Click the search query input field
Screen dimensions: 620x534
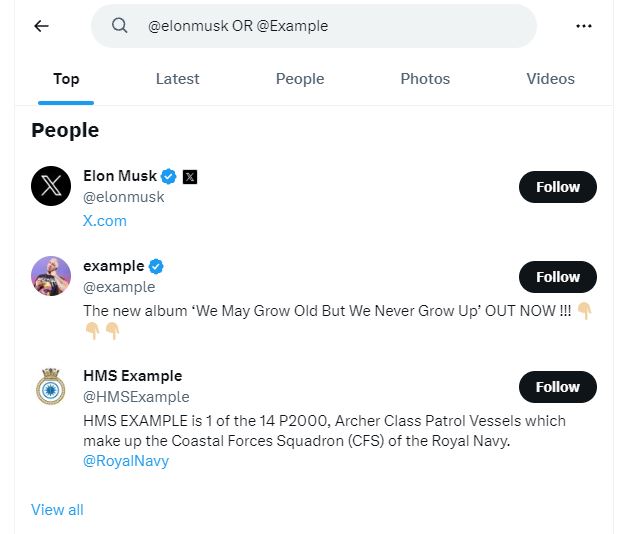click(x=314, y=26)
